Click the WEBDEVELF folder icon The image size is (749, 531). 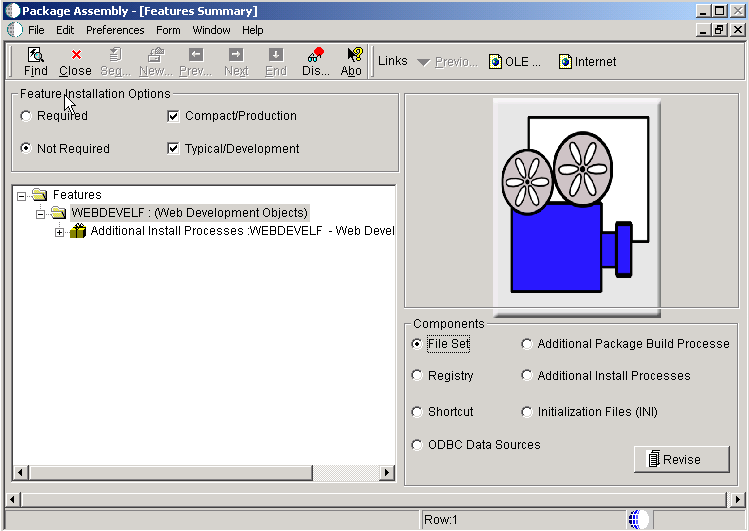click(58, 212)
